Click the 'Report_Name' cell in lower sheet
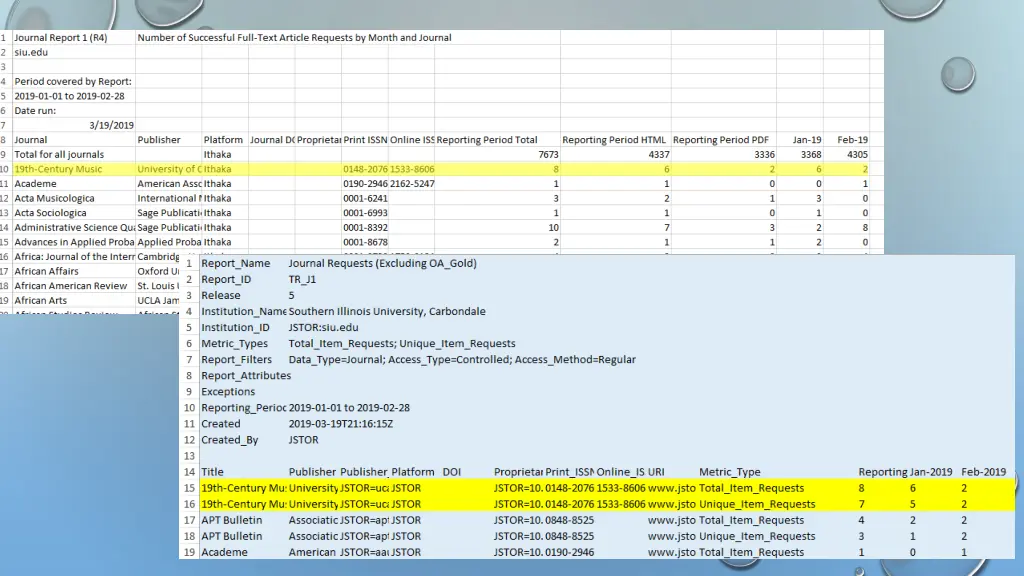 pos(236,263)
